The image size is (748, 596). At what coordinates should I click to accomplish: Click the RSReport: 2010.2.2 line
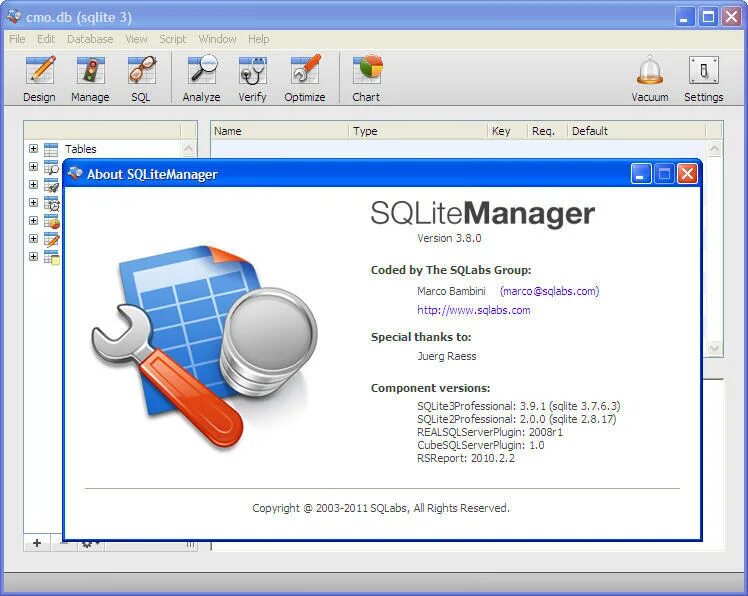pyautogui.click(x=466, y=458)
